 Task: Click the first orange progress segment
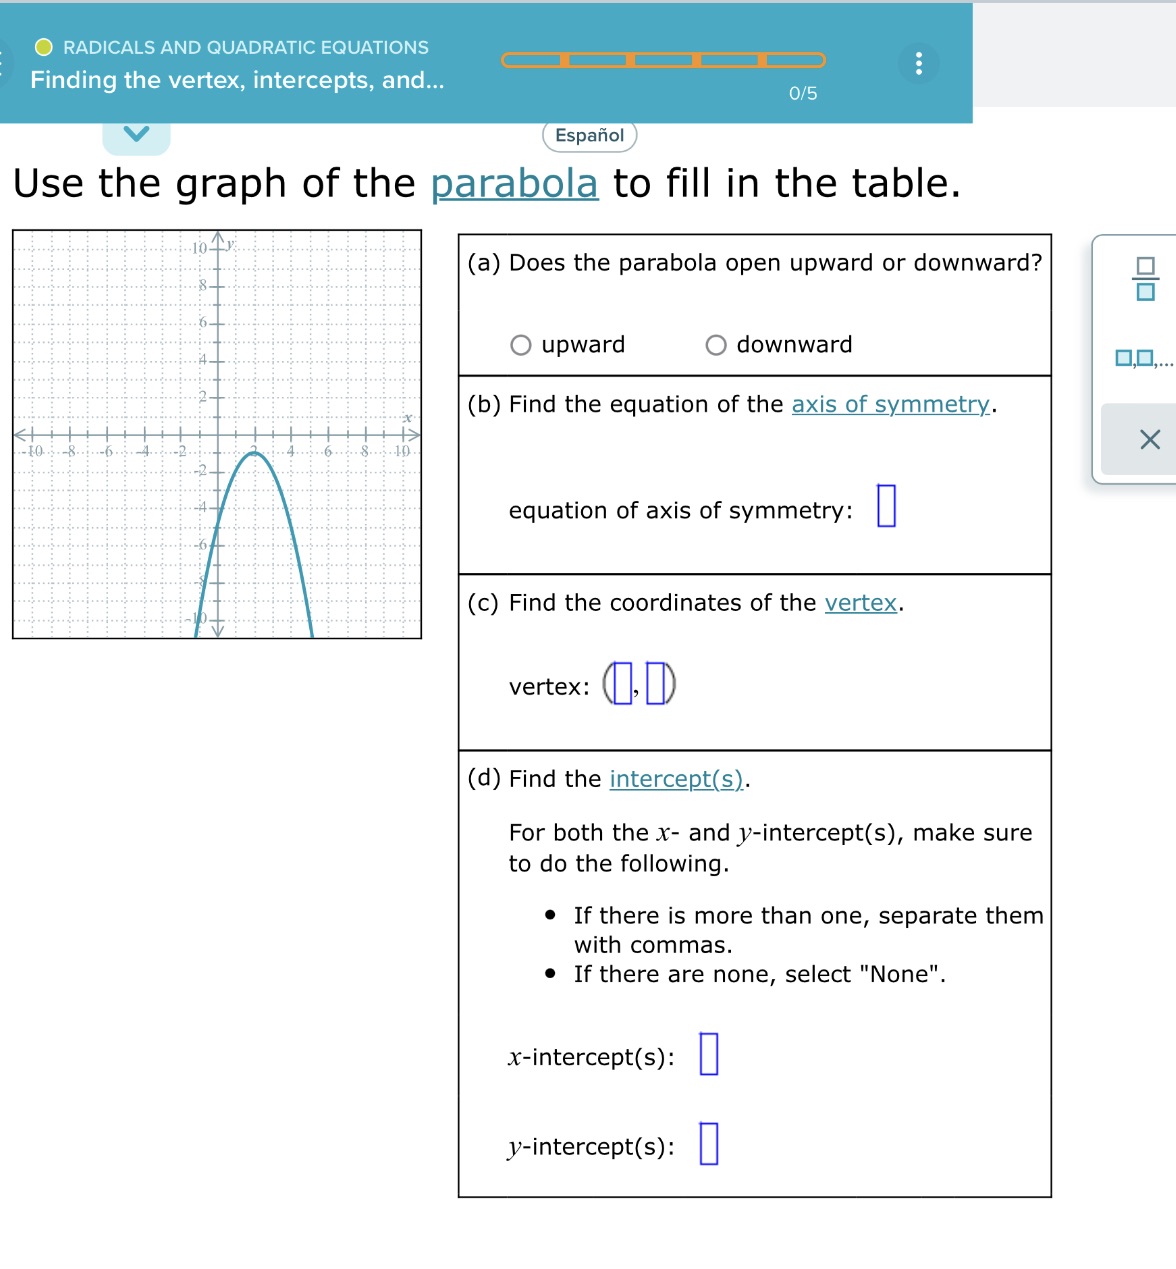point(535,61)
